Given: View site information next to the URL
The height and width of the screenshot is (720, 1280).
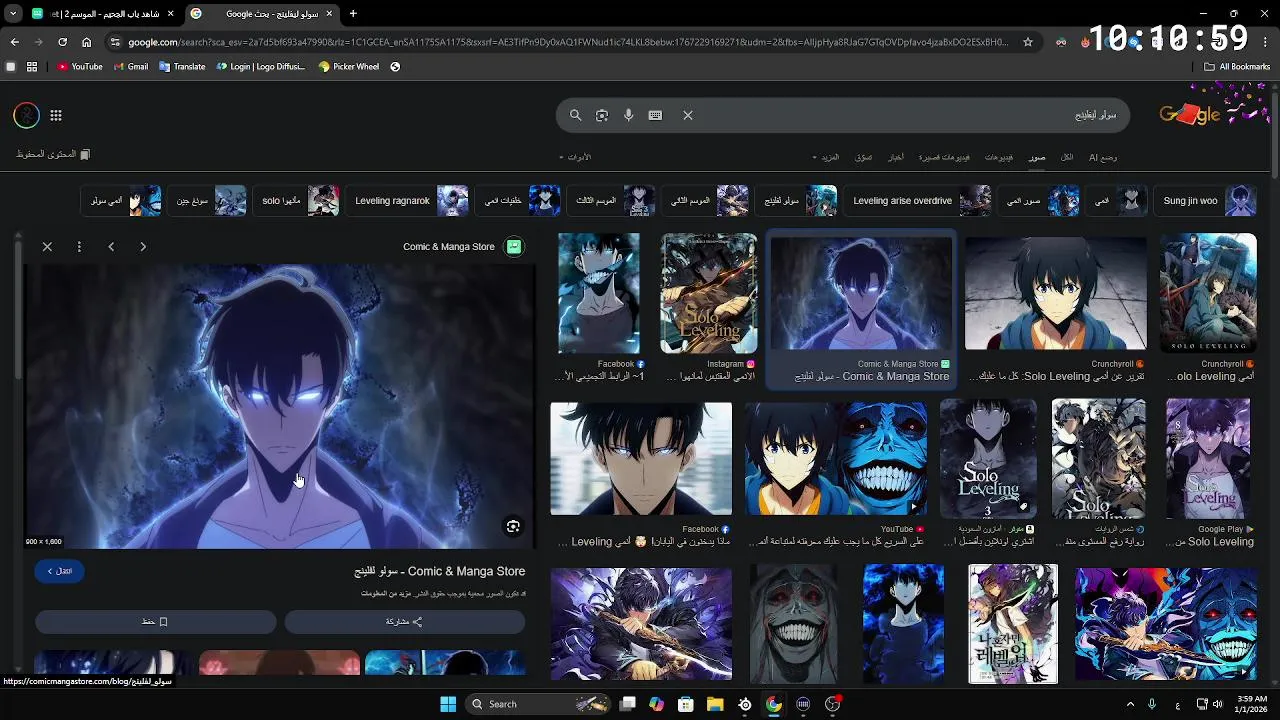Looking at the screenshot, I should tap(115, 42).
